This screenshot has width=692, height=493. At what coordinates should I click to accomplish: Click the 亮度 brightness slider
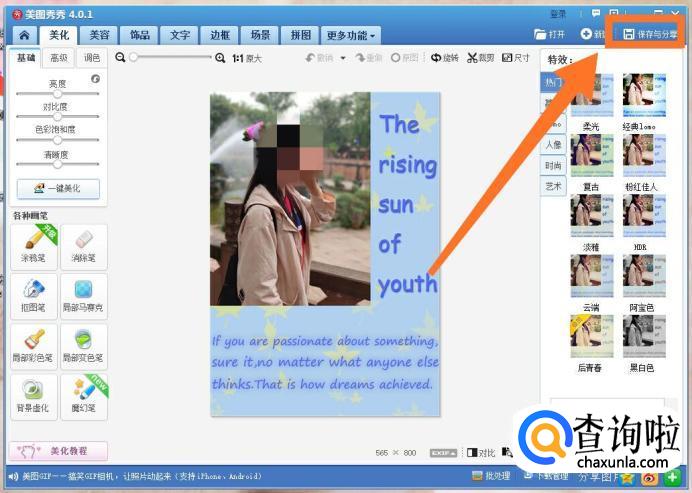point(58,93)
